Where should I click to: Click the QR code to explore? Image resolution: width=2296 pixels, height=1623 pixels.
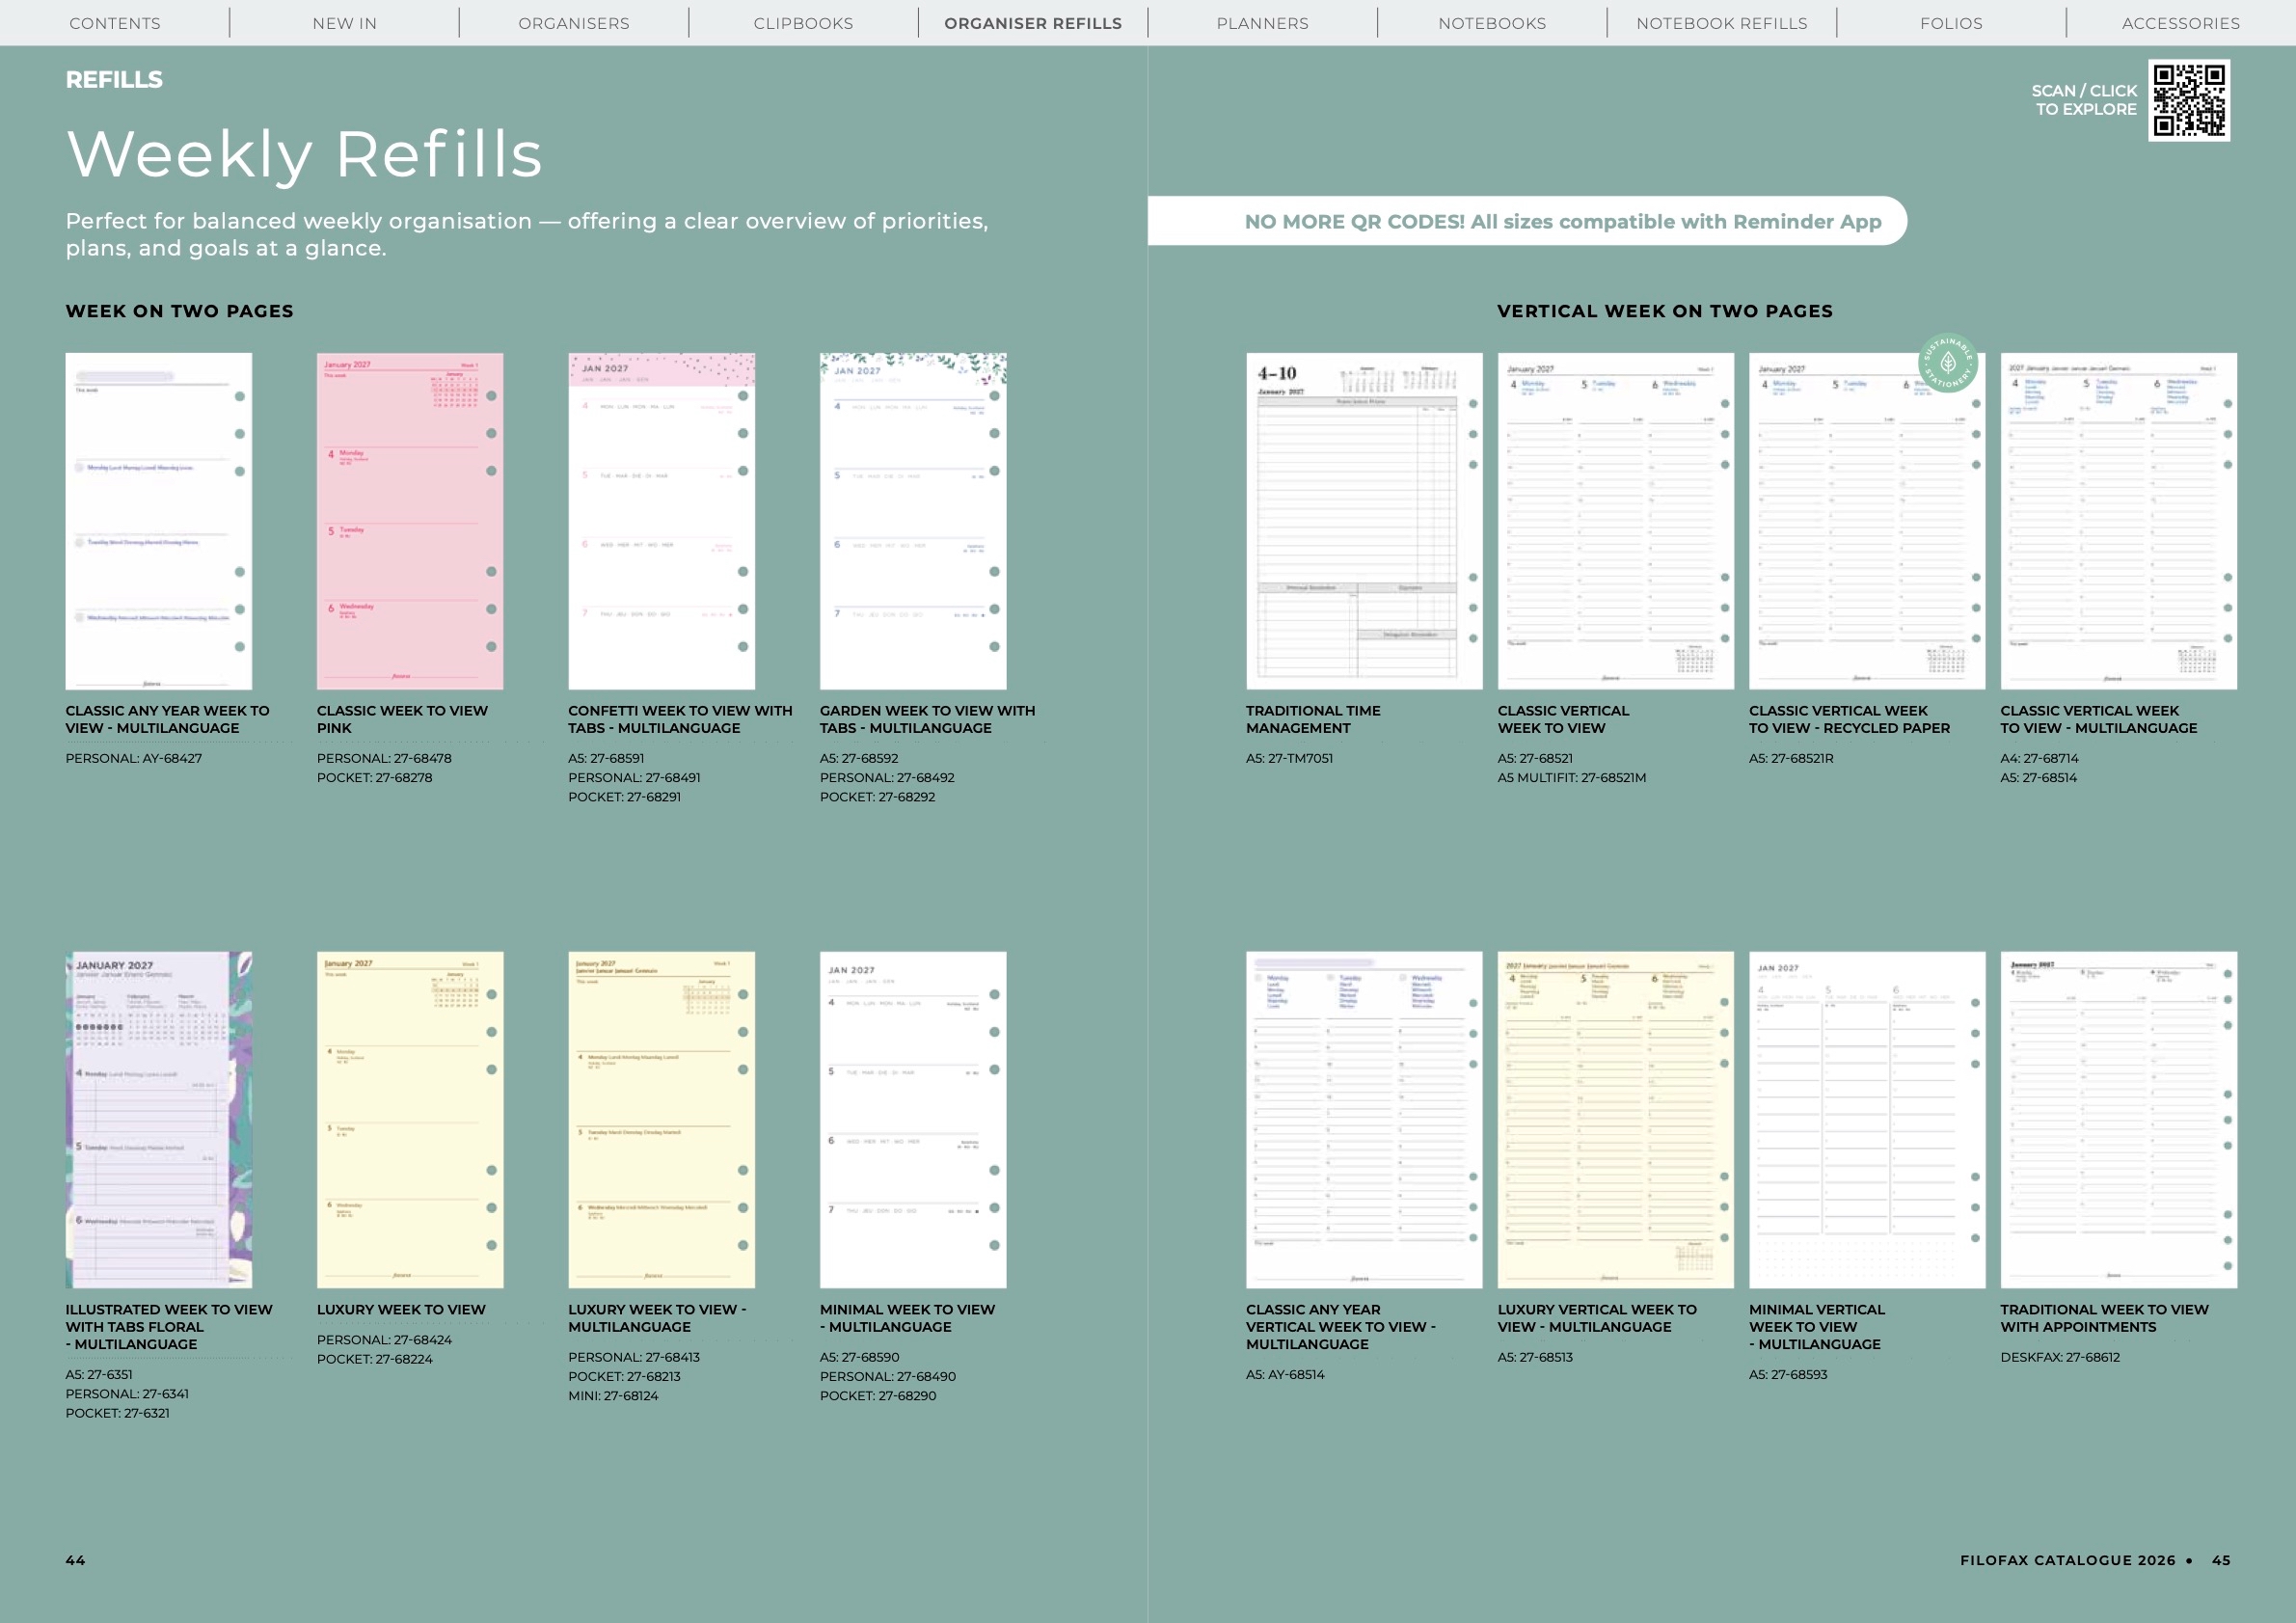tap(2188, 100)
